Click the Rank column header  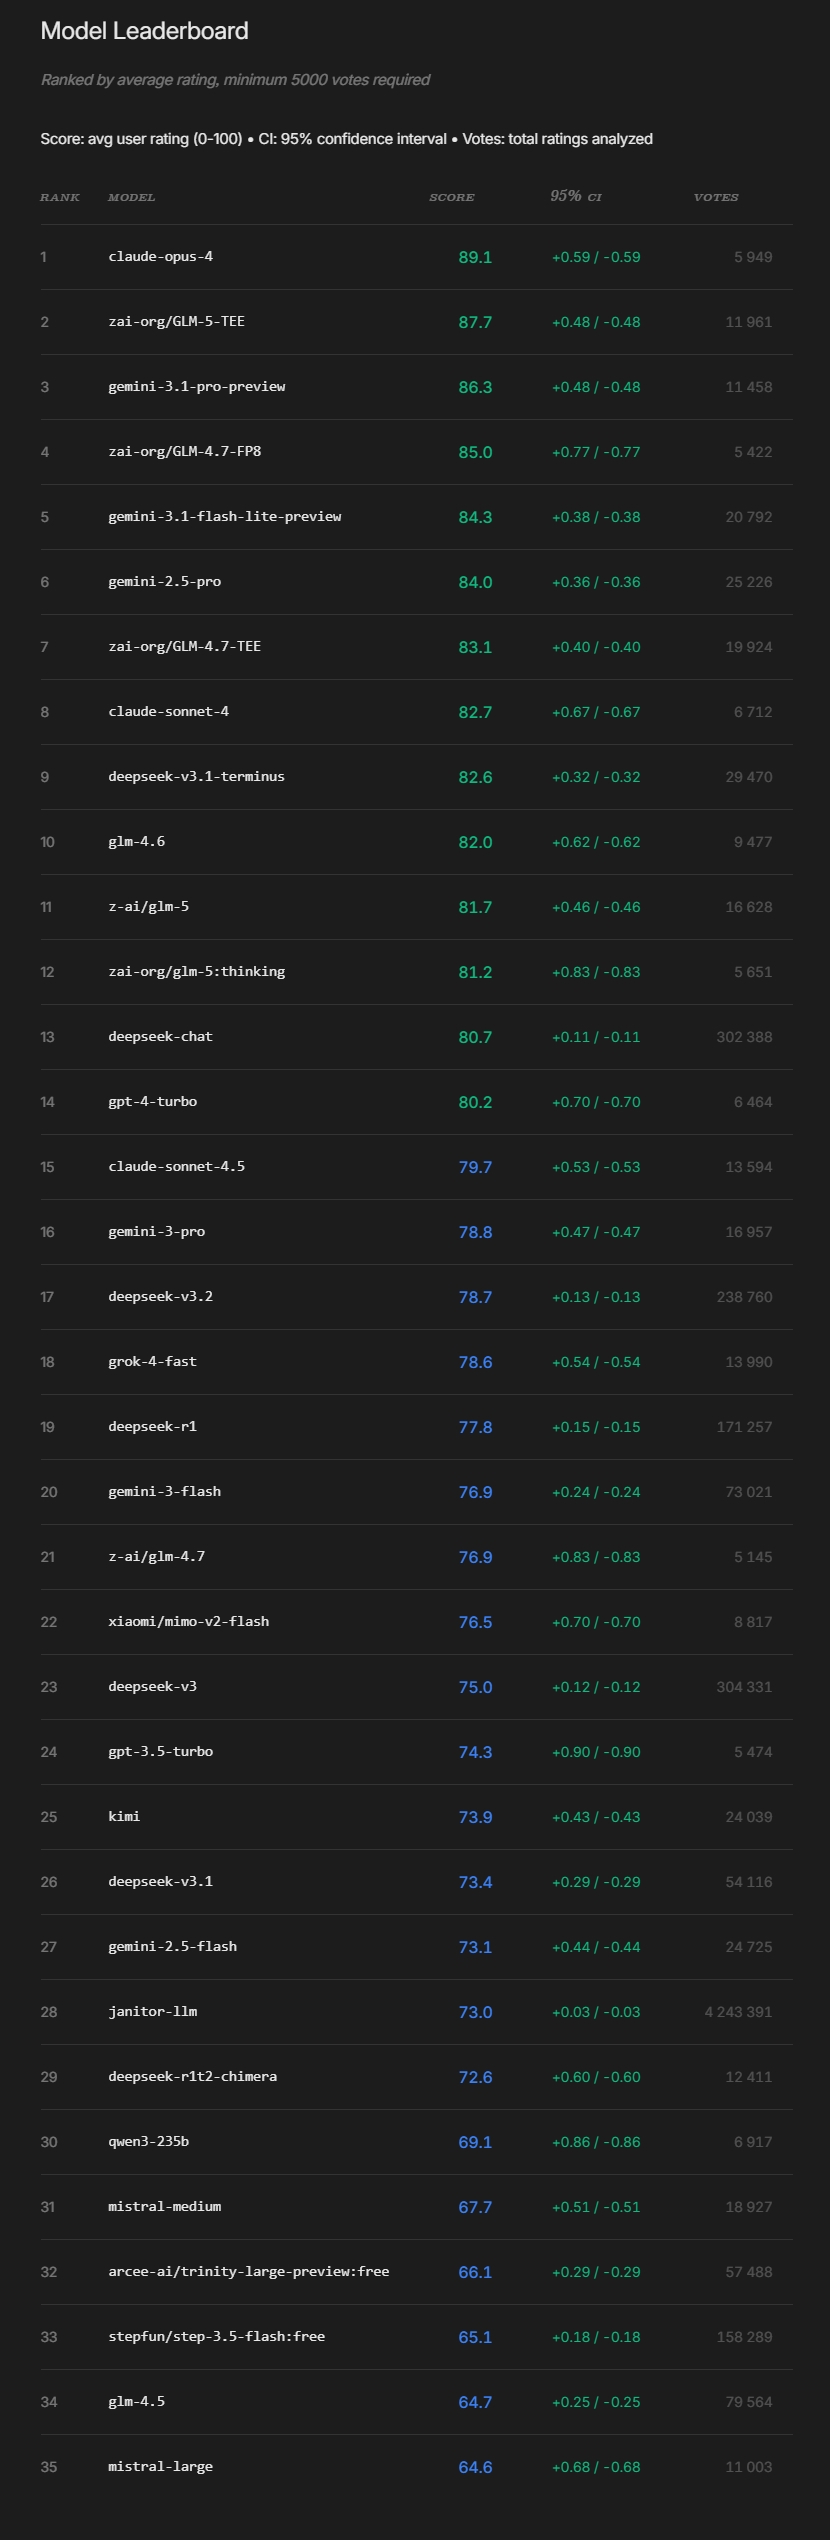point(60,197)
